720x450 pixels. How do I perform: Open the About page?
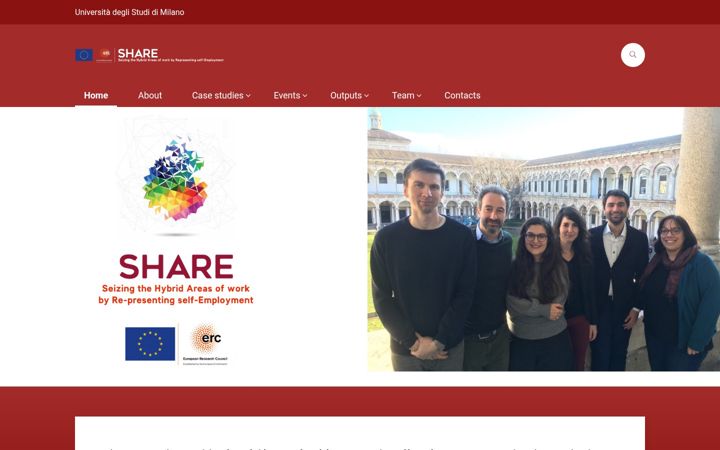[x=150, y=96]
